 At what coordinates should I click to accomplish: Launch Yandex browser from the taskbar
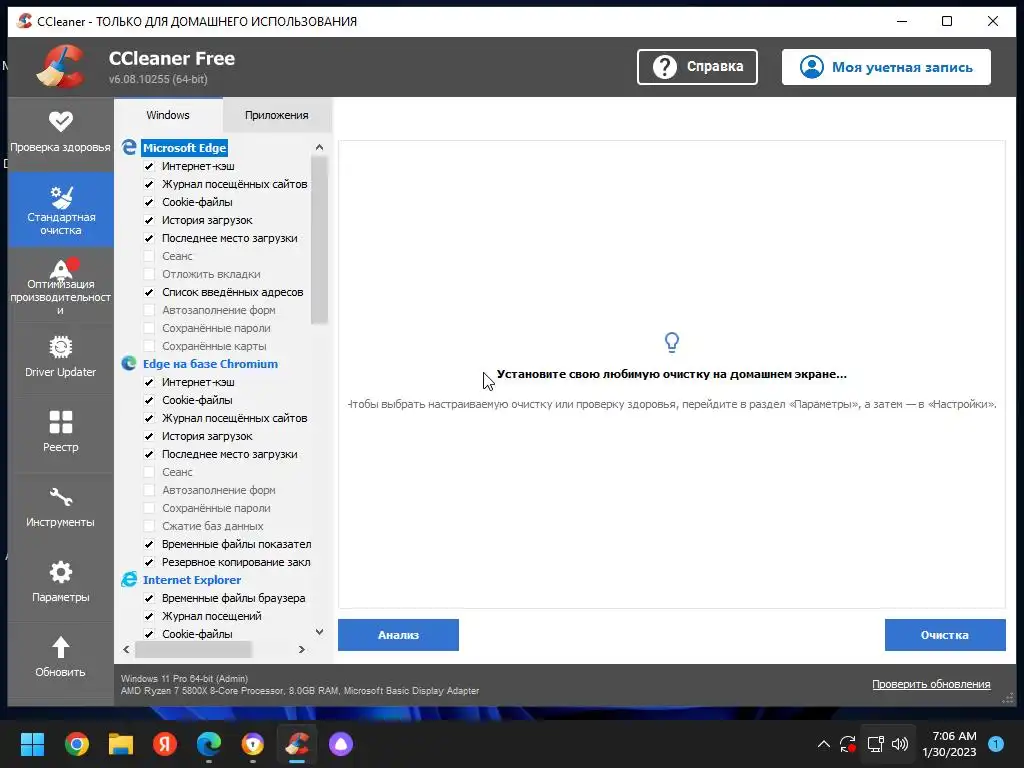click(165, 744)
